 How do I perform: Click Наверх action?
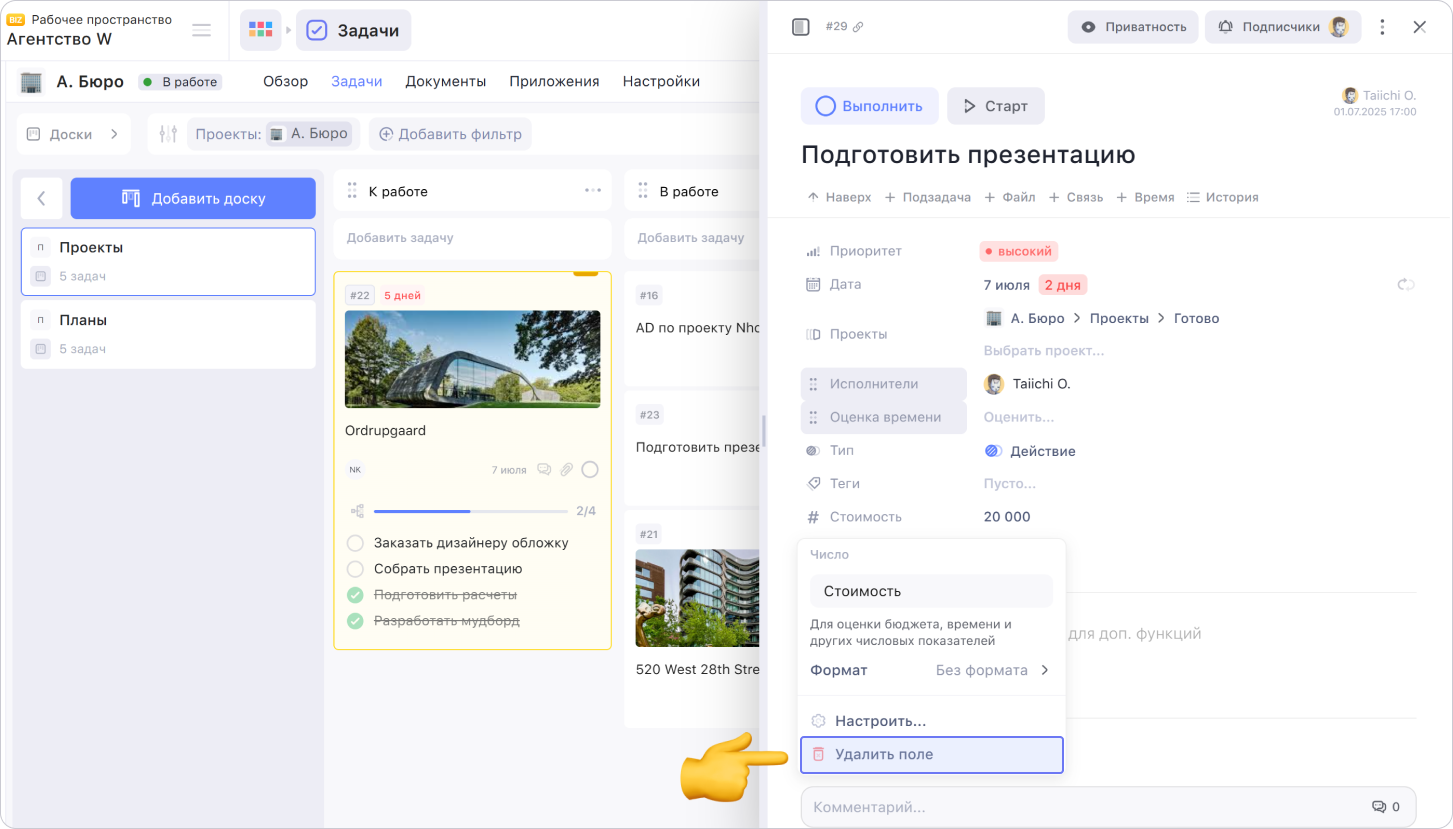click(839, 197)
